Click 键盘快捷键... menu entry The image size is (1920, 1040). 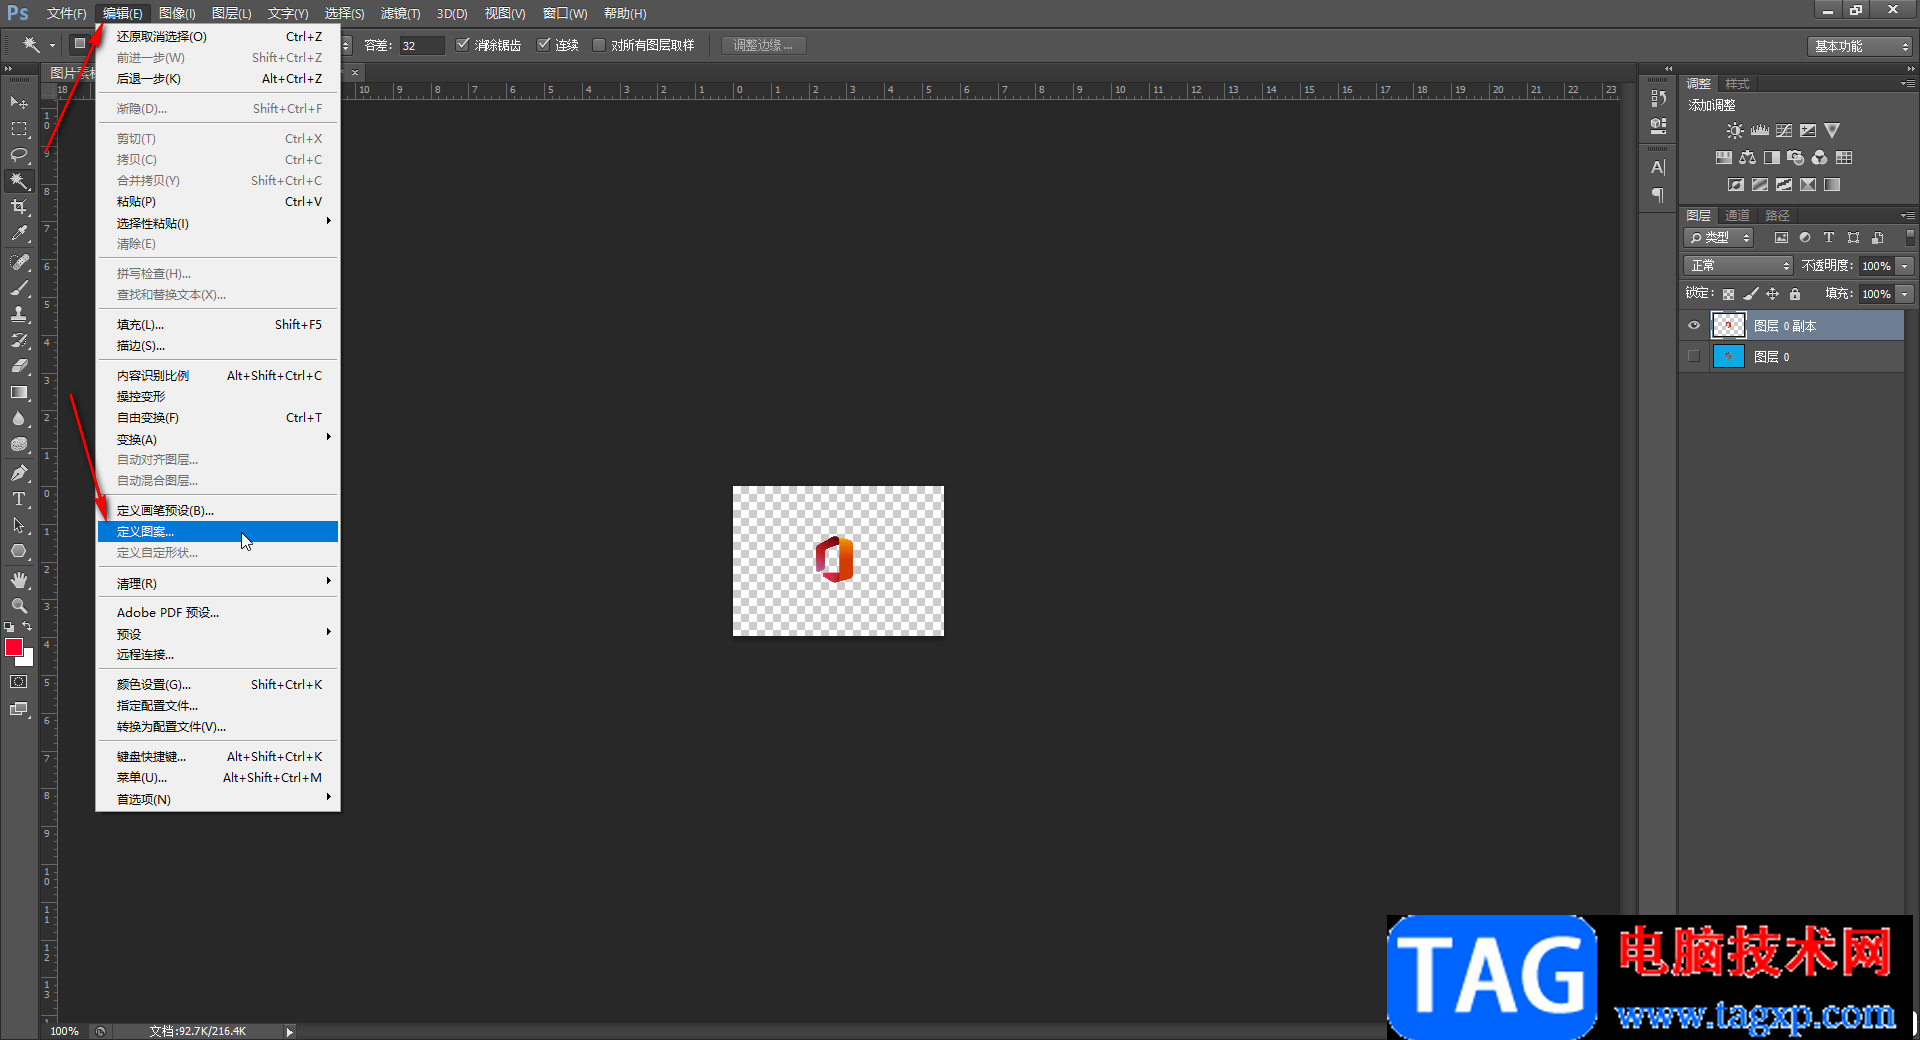click(x=218, y=756)
